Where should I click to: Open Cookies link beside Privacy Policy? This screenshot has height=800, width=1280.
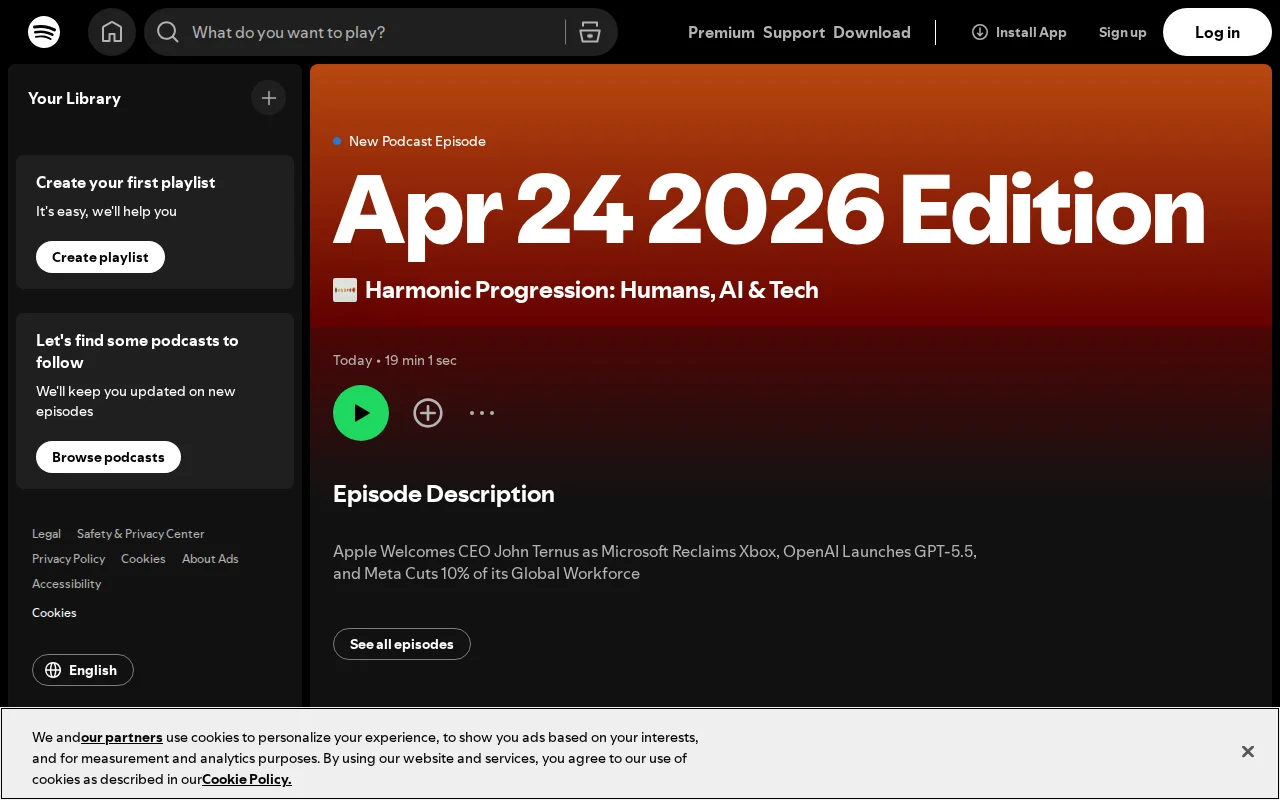tap(143, 559)
